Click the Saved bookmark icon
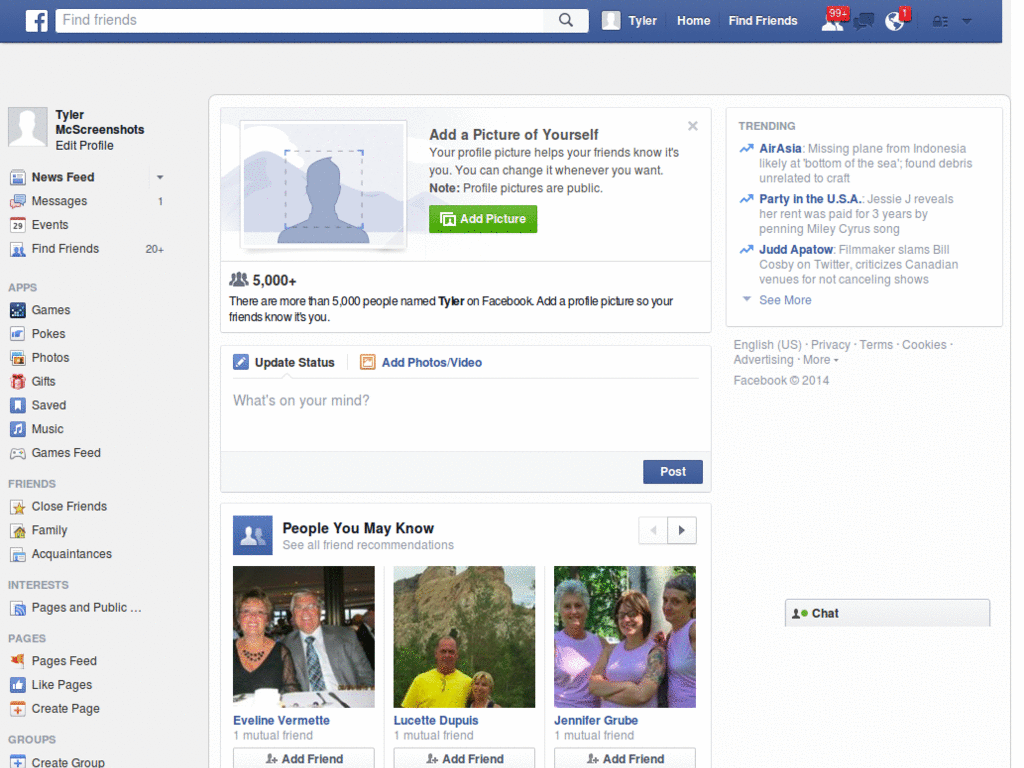 tap(18, 406)
